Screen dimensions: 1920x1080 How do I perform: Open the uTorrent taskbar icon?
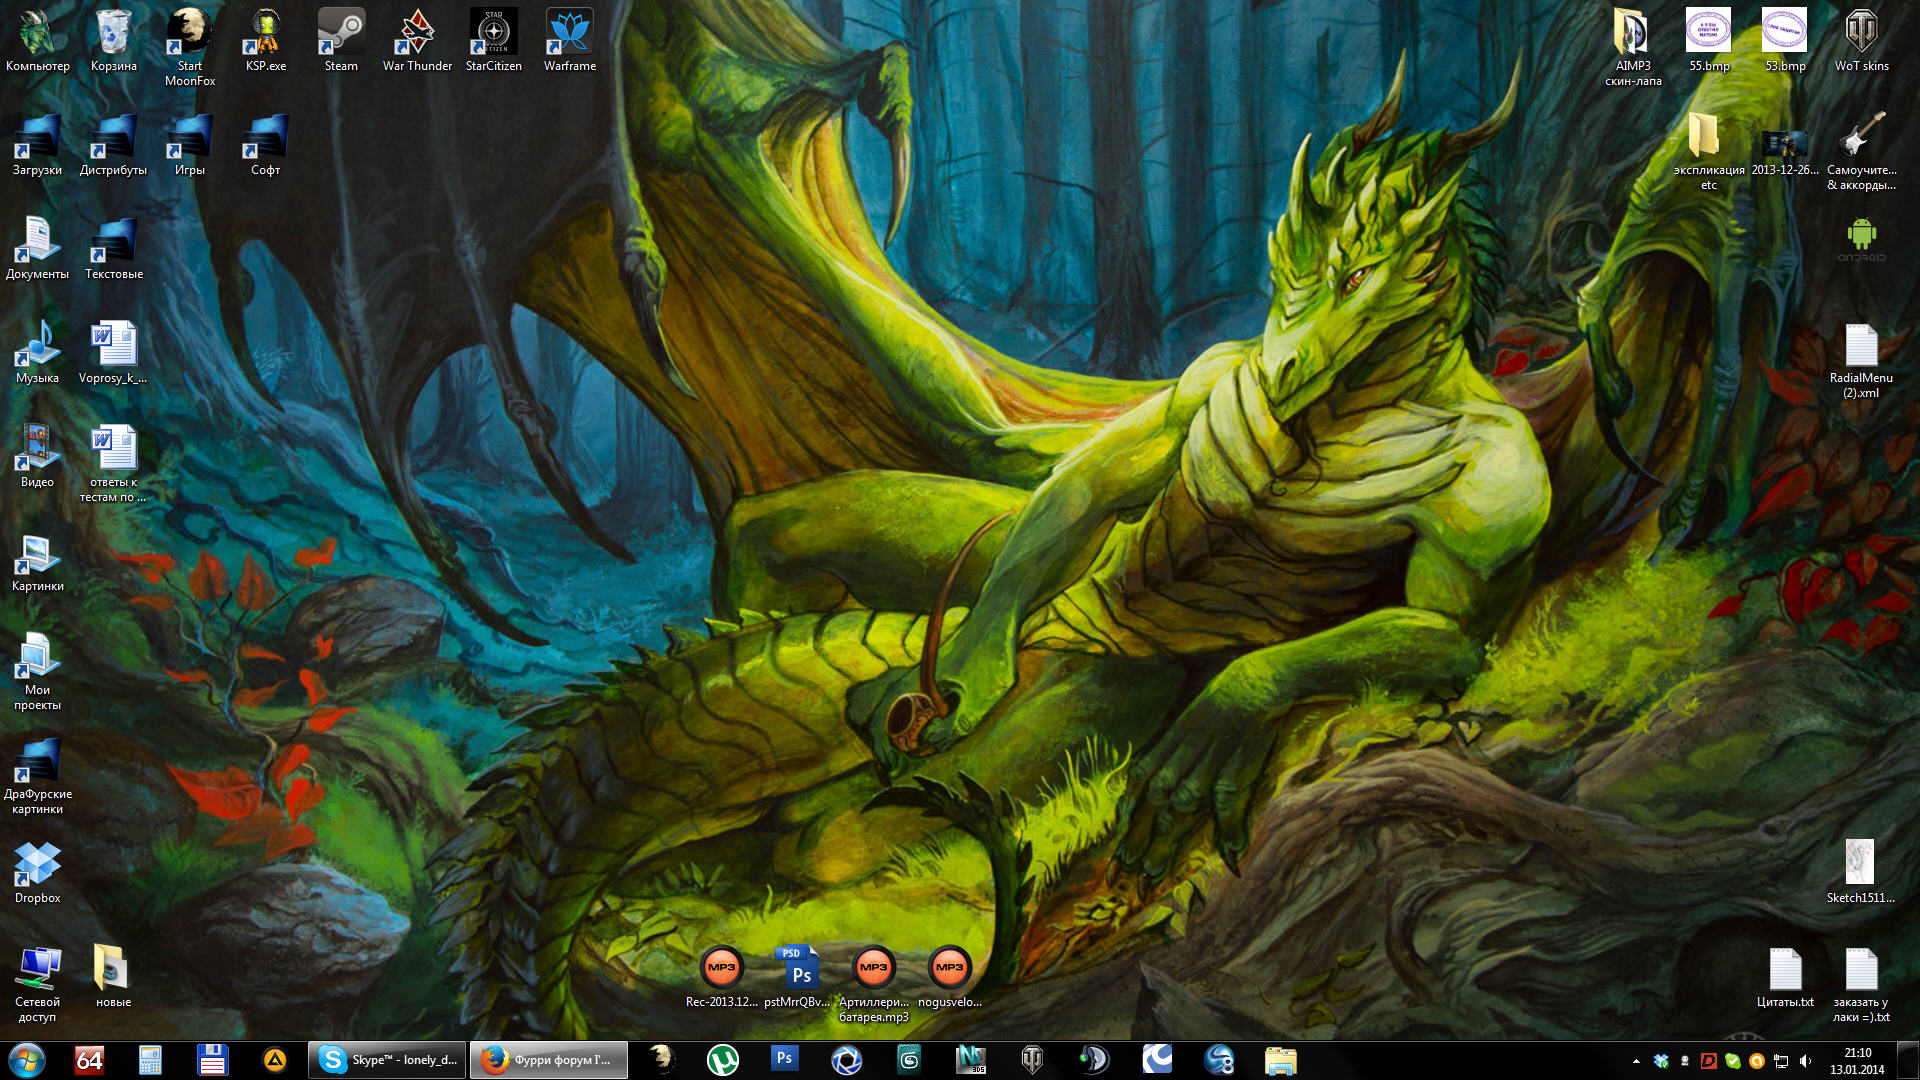(722, 1060)
